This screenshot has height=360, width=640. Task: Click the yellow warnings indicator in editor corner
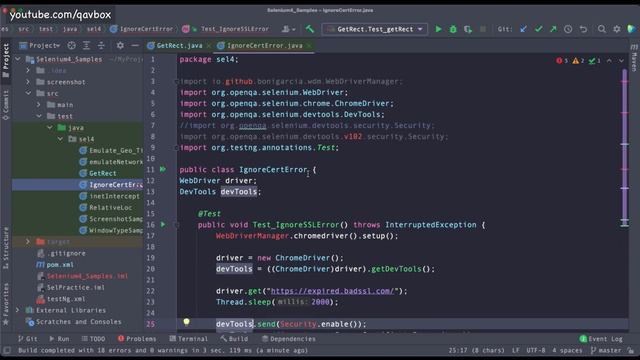click(578, 61)
